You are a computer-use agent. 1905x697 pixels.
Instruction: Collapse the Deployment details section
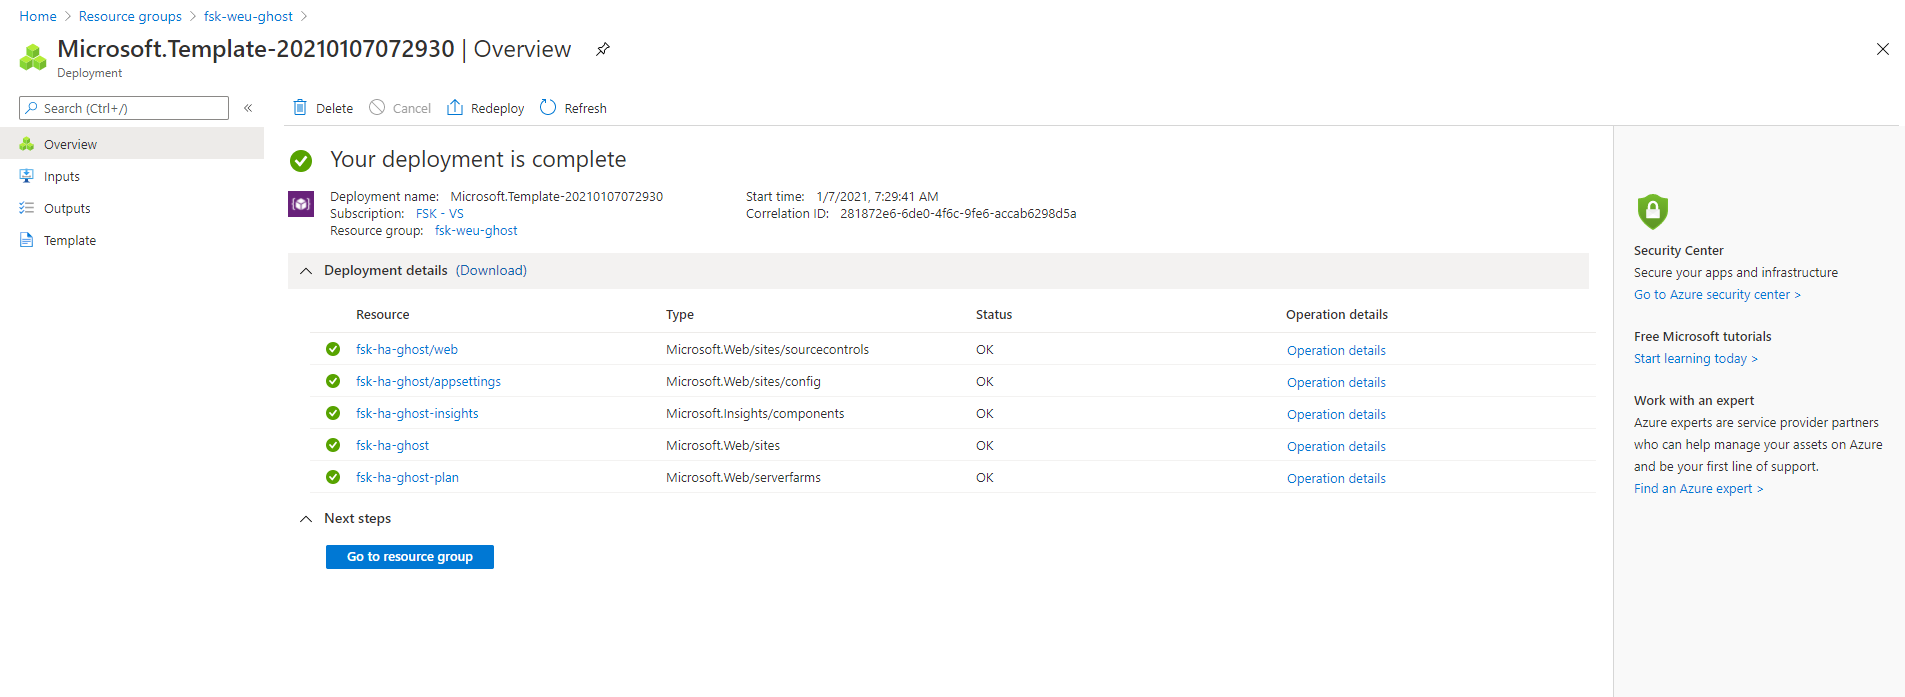pyautogui.click(x=306, y=271)
